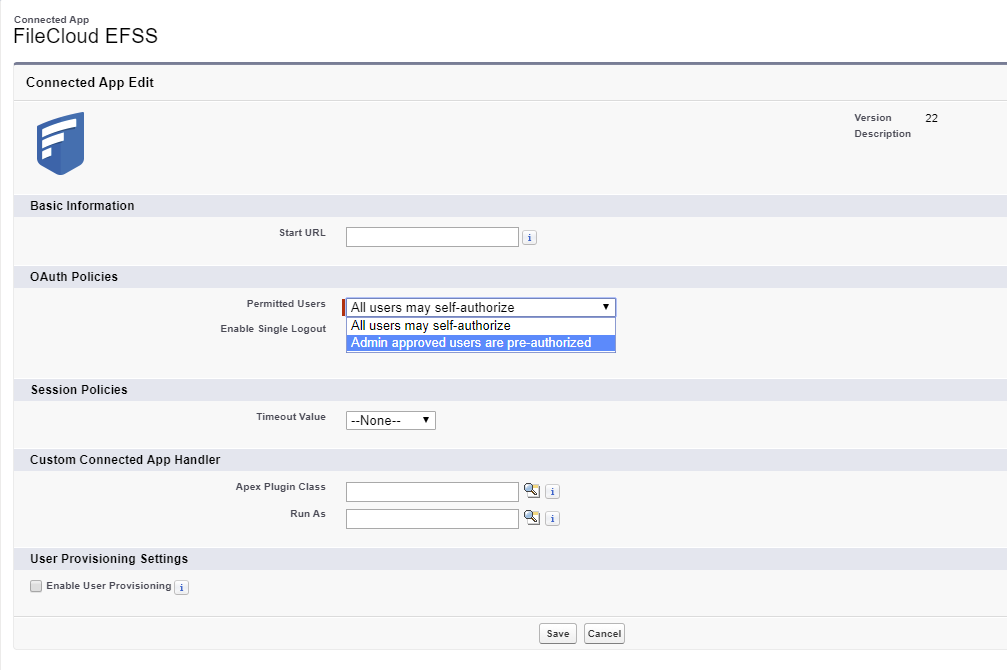Viewport: 1007px width, 670px height.
Task: Enable the Enable User Provisioning checkbox
Action: click(x=35, y=586)
